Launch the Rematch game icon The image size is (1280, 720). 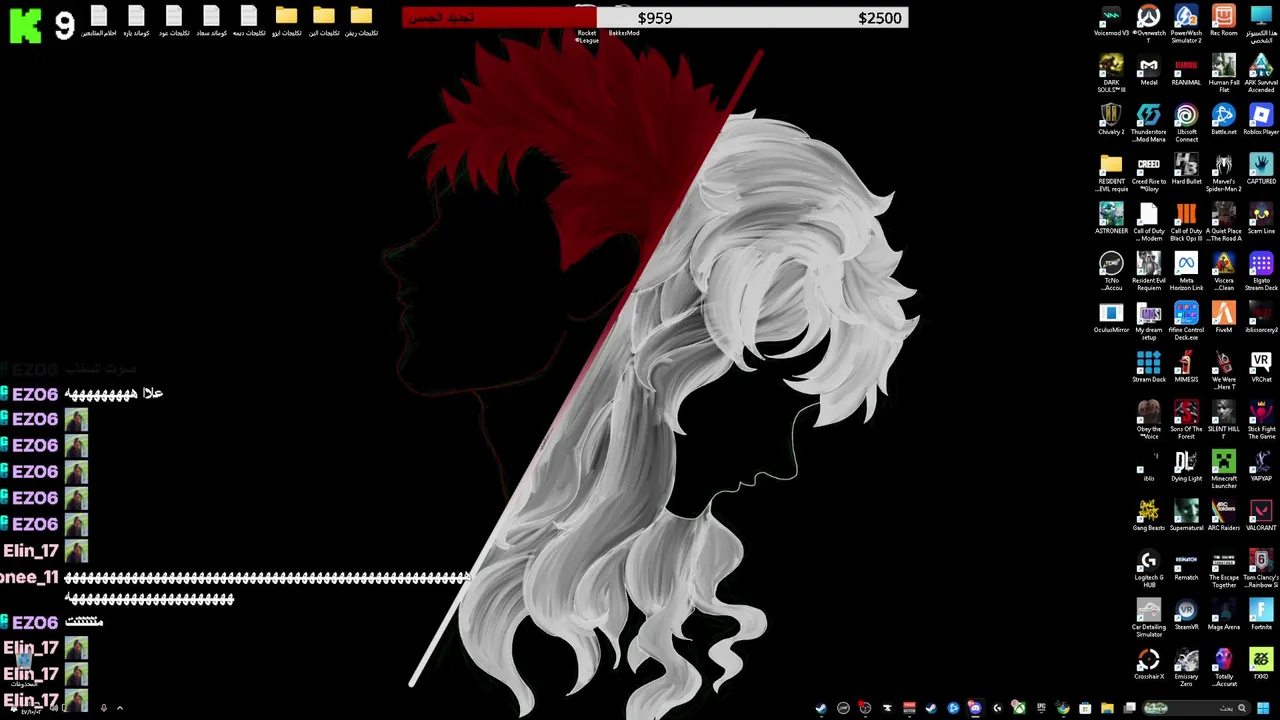[1186, 566]
